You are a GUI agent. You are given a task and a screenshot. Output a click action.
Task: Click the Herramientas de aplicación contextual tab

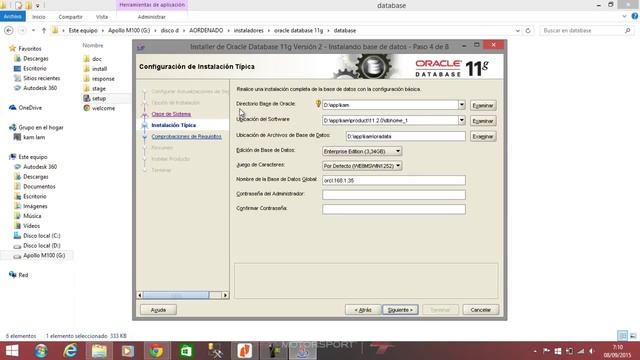pyautogui.click(x=152, y=5)
